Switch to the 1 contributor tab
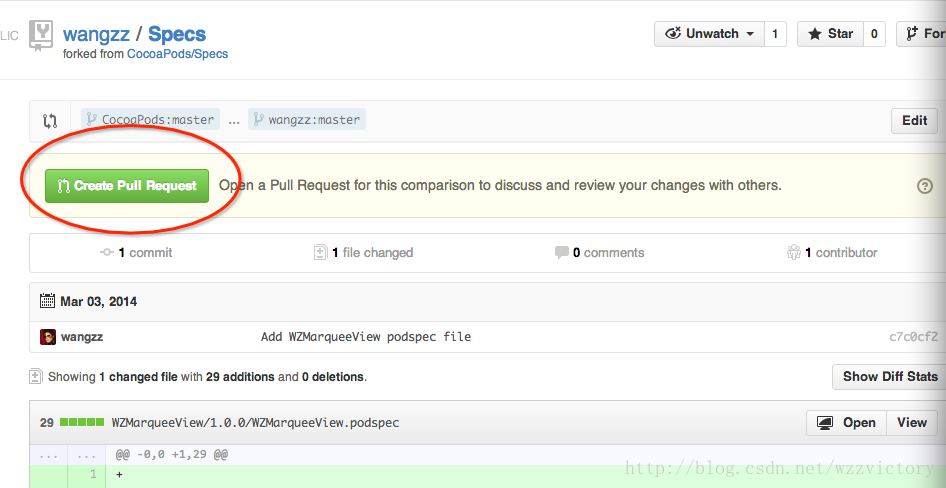 [832, 253]
